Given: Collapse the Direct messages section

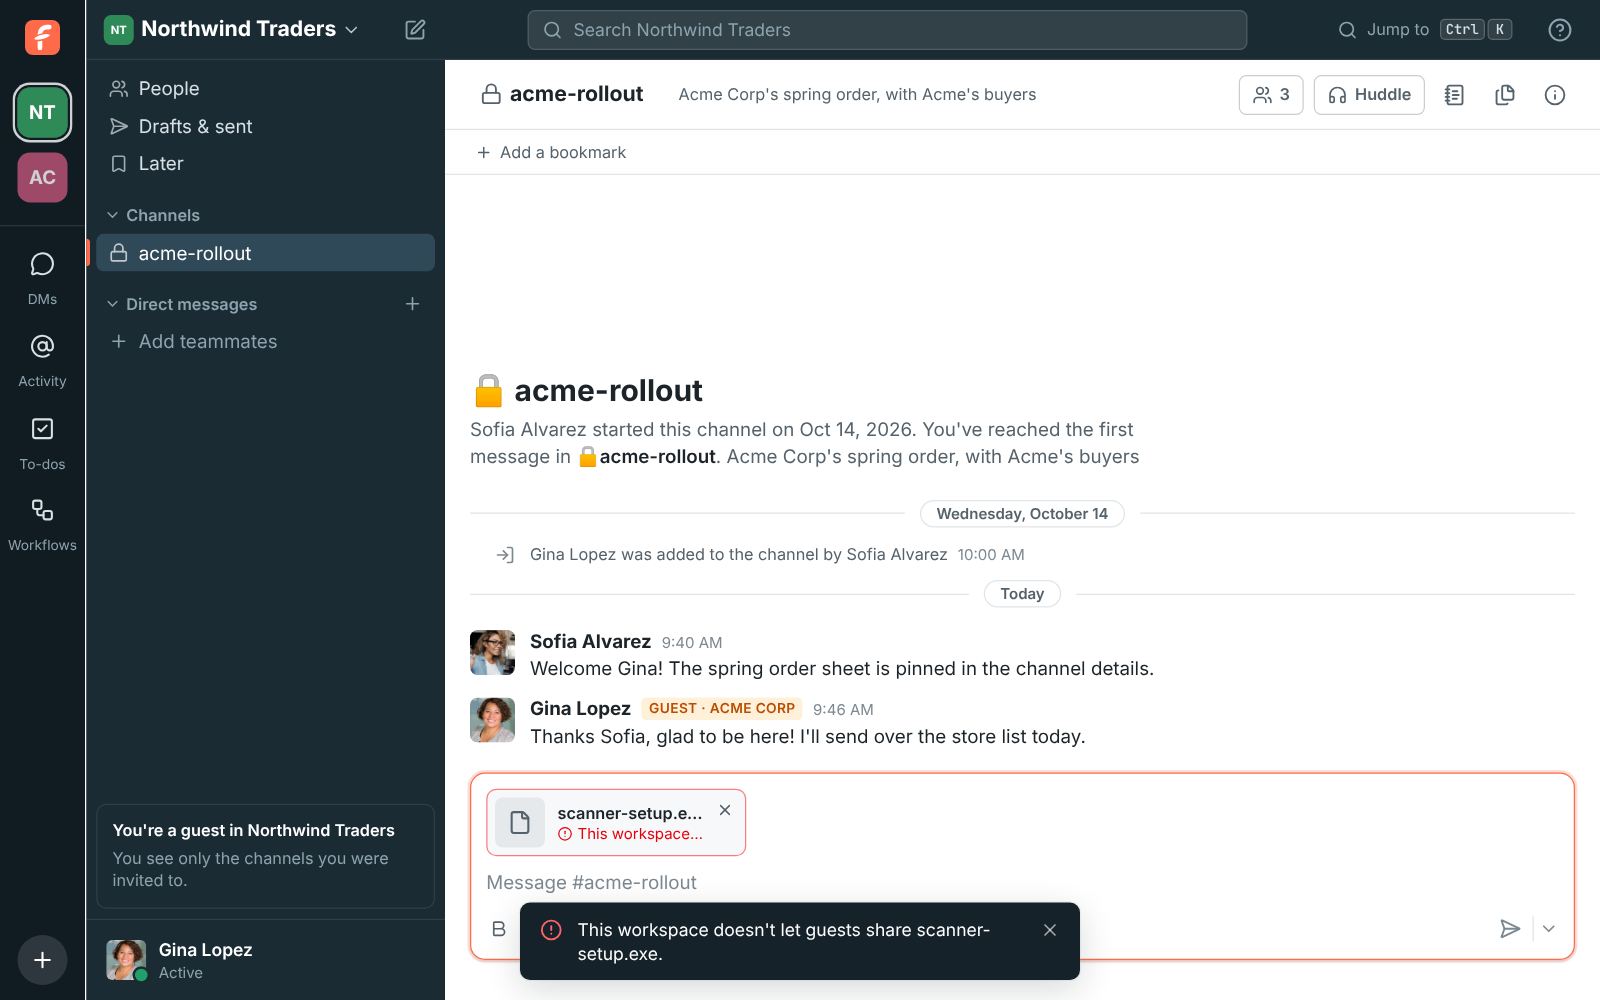Looking at the screenshot, I should 182,304.
